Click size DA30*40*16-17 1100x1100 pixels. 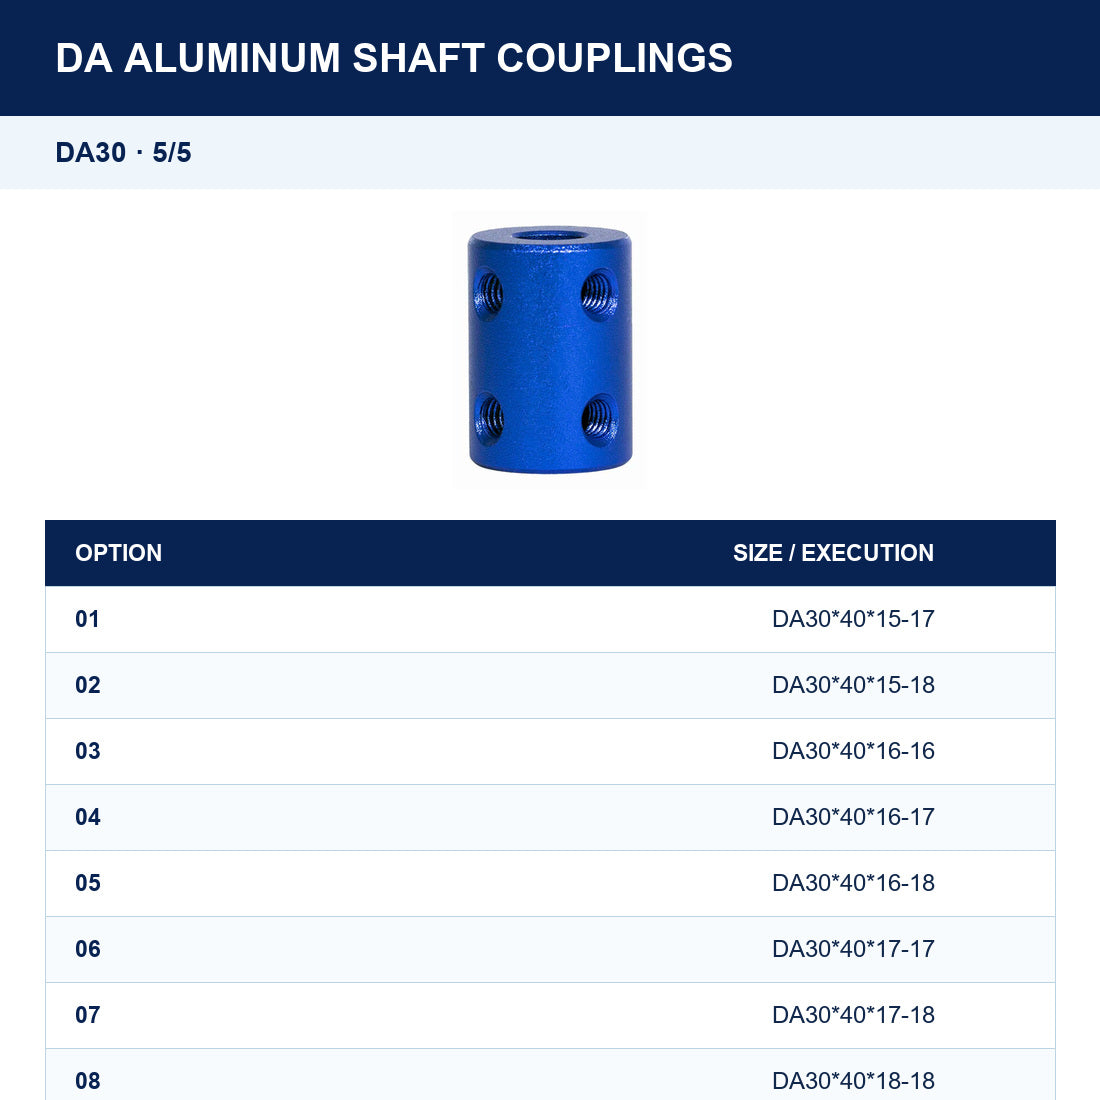coord(853,817)
